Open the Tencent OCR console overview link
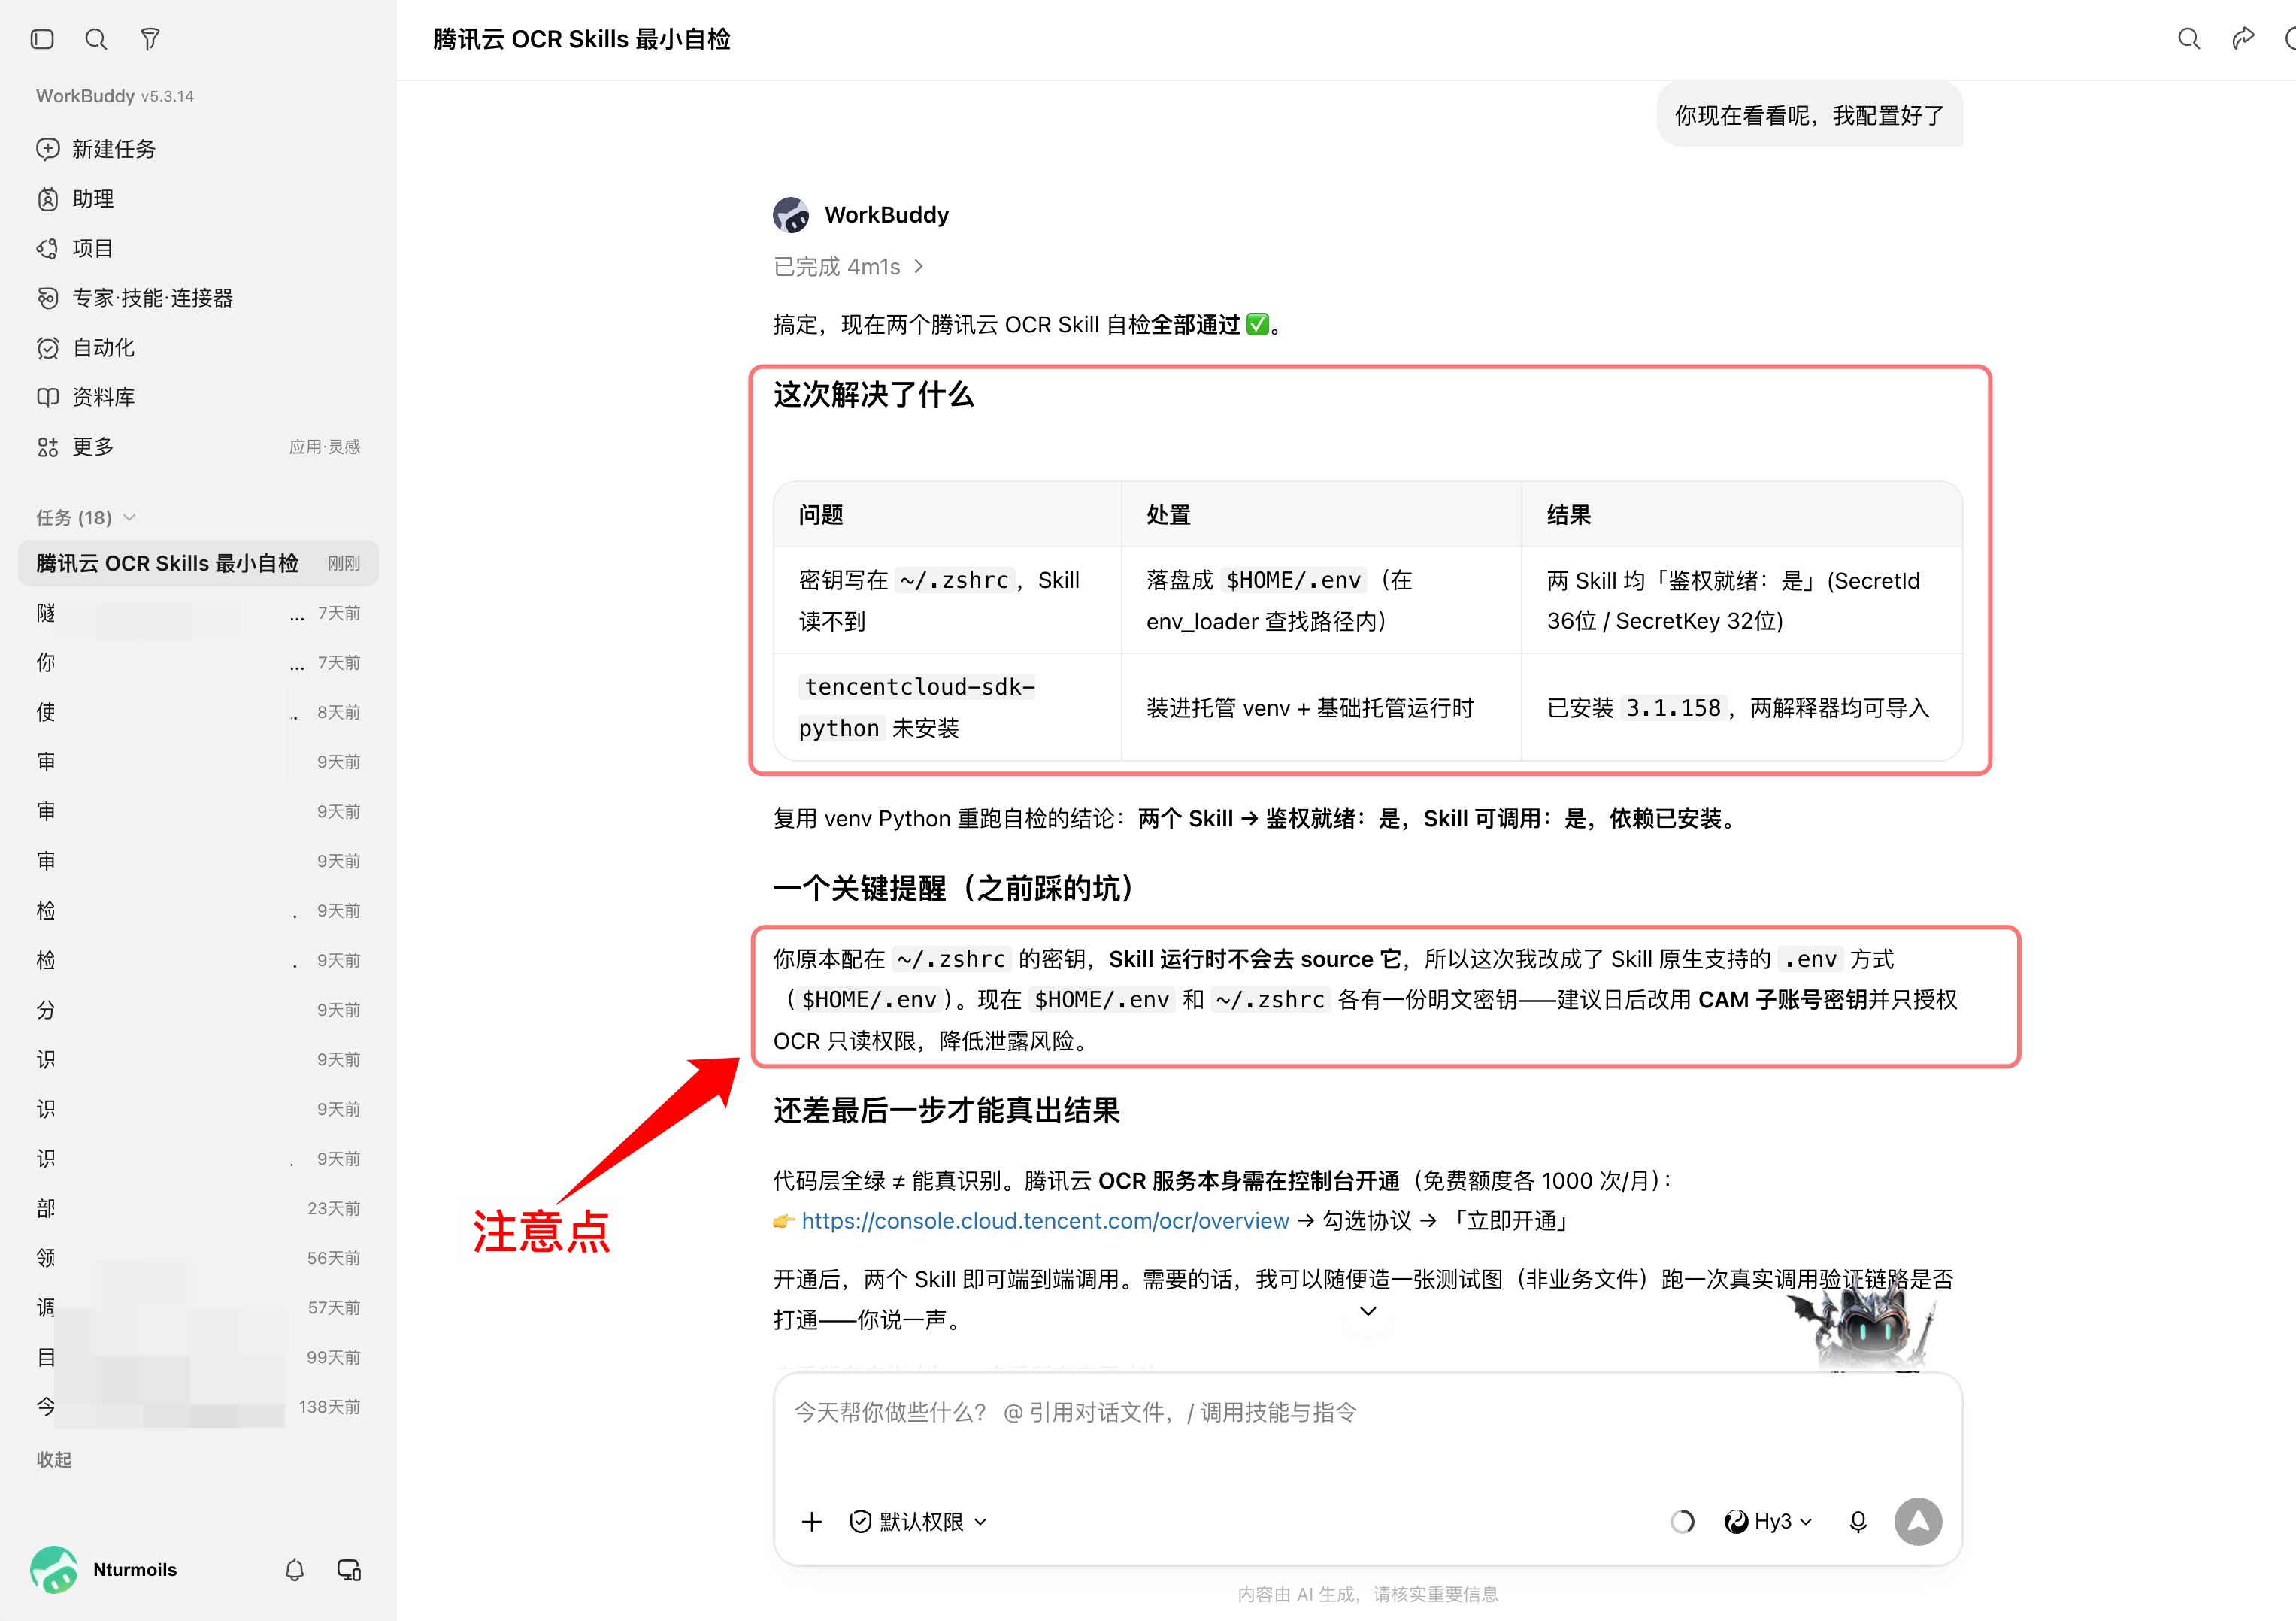Viewport: 2296px width, 1621px height. tap(1045, 1221)
